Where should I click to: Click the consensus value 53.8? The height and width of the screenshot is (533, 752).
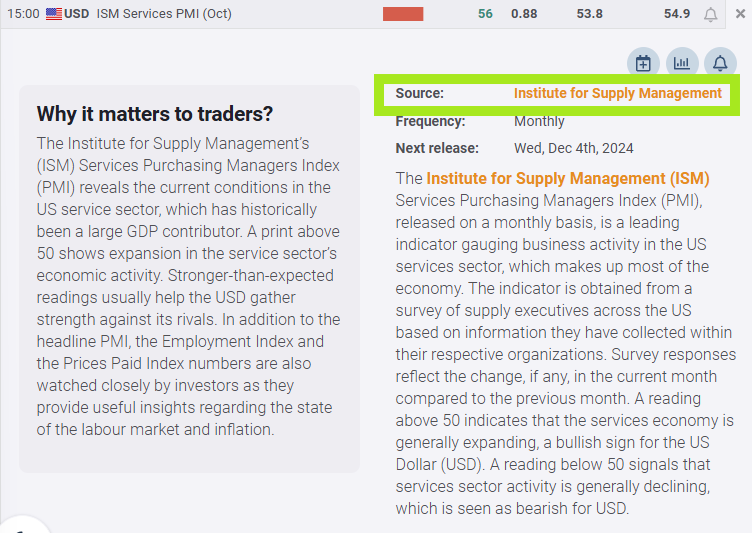point(590,14)
